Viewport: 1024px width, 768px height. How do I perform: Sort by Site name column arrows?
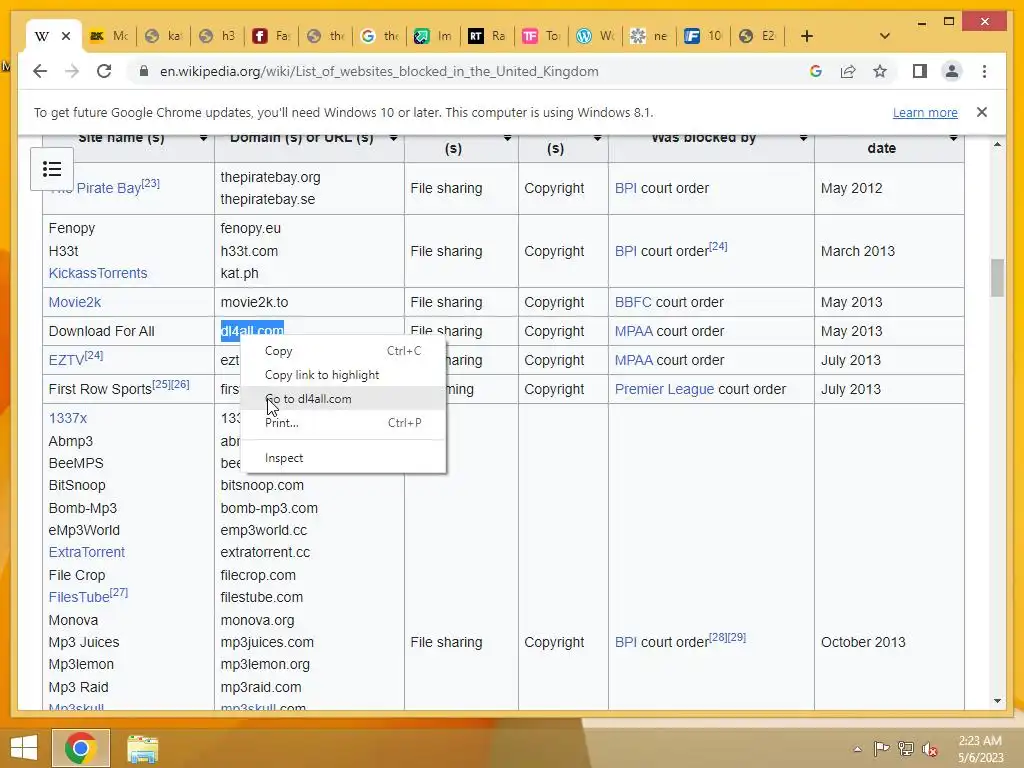(203, 138)
